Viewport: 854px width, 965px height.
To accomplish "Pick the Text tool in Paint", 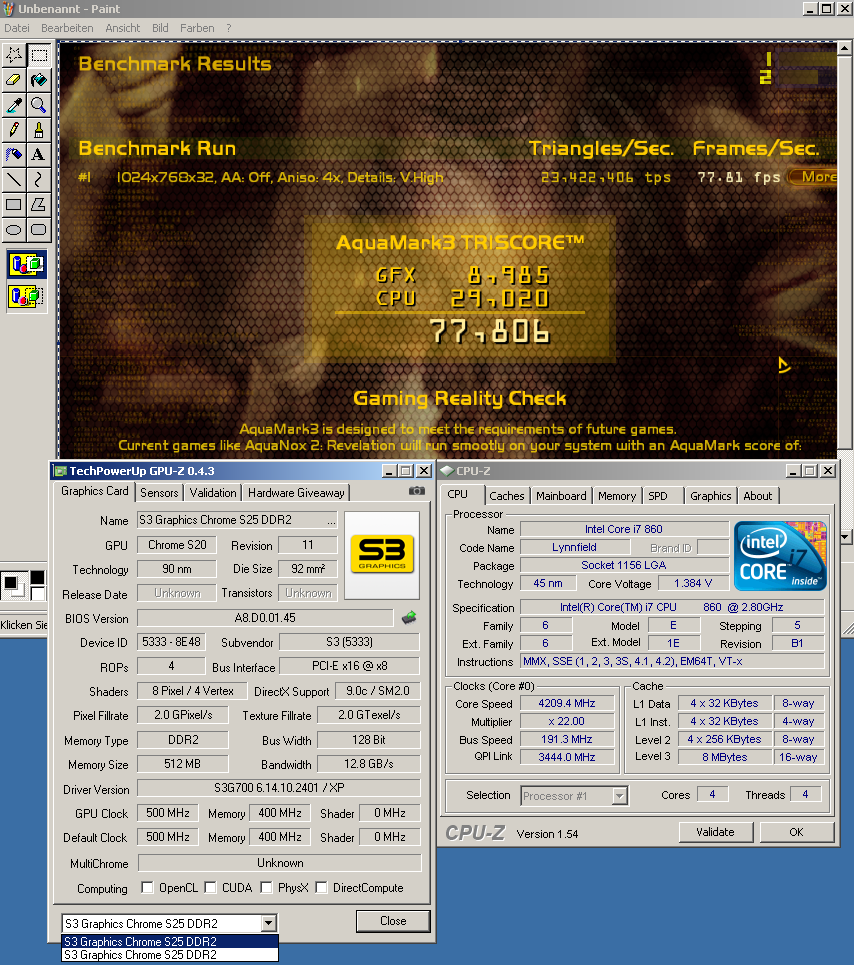I will point(39,154).
